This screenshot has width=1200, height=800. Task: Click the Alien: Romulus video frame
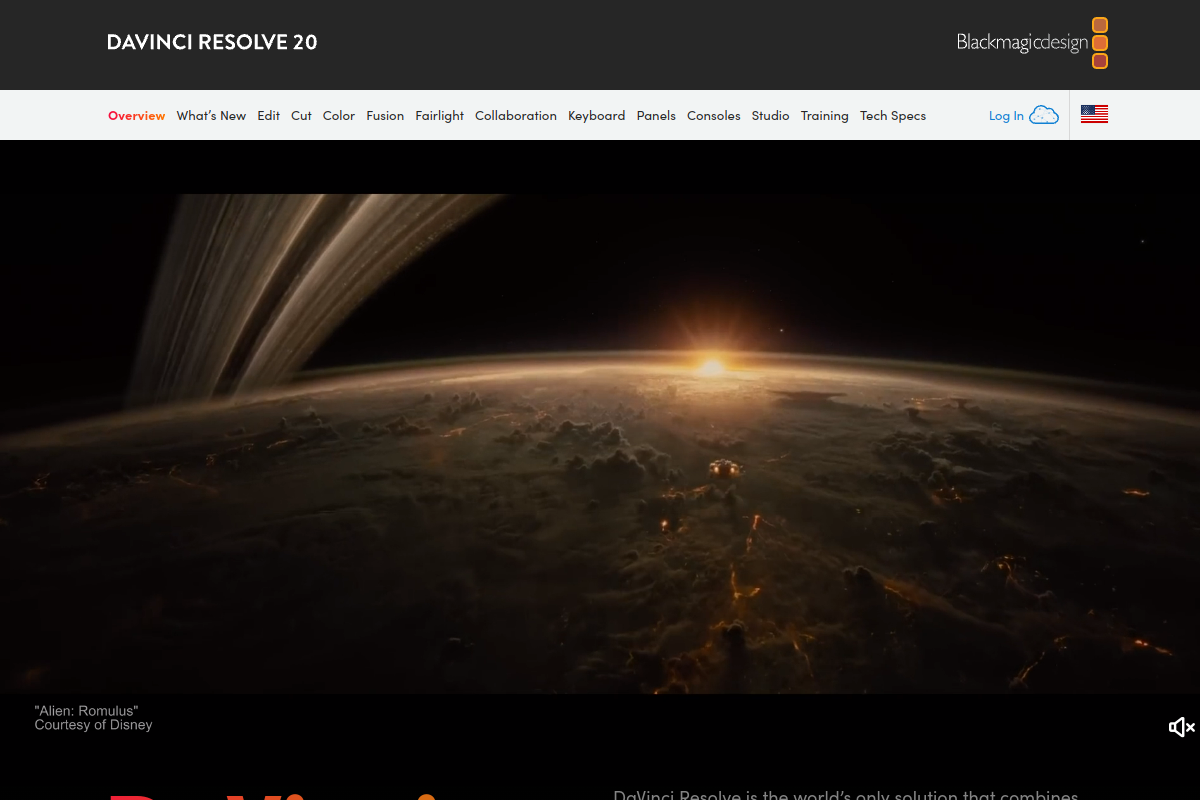pyautogui.click(x=600, y=420)
